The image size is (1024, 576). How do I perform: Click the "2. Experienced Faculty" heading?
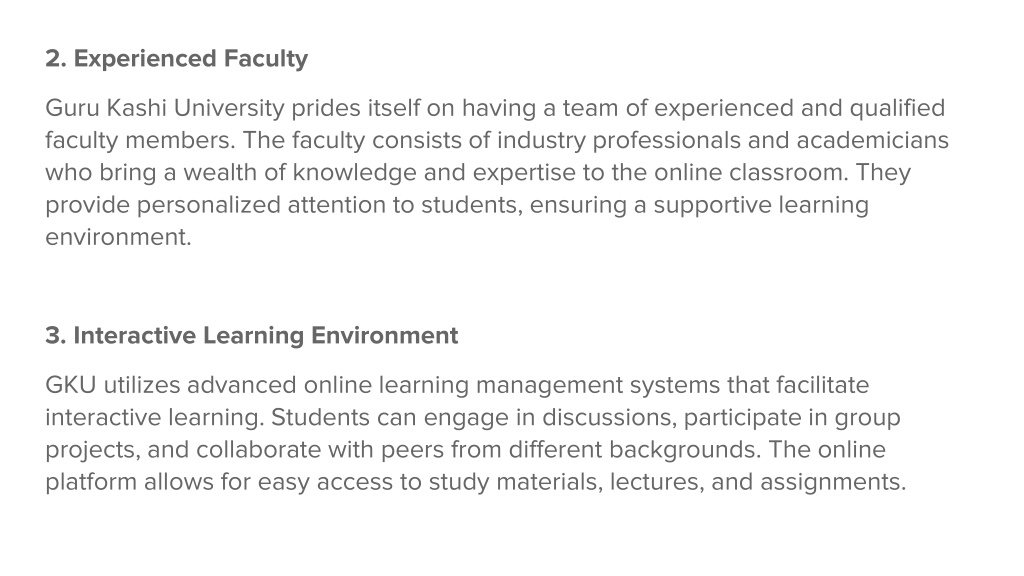tap(176, 59)
